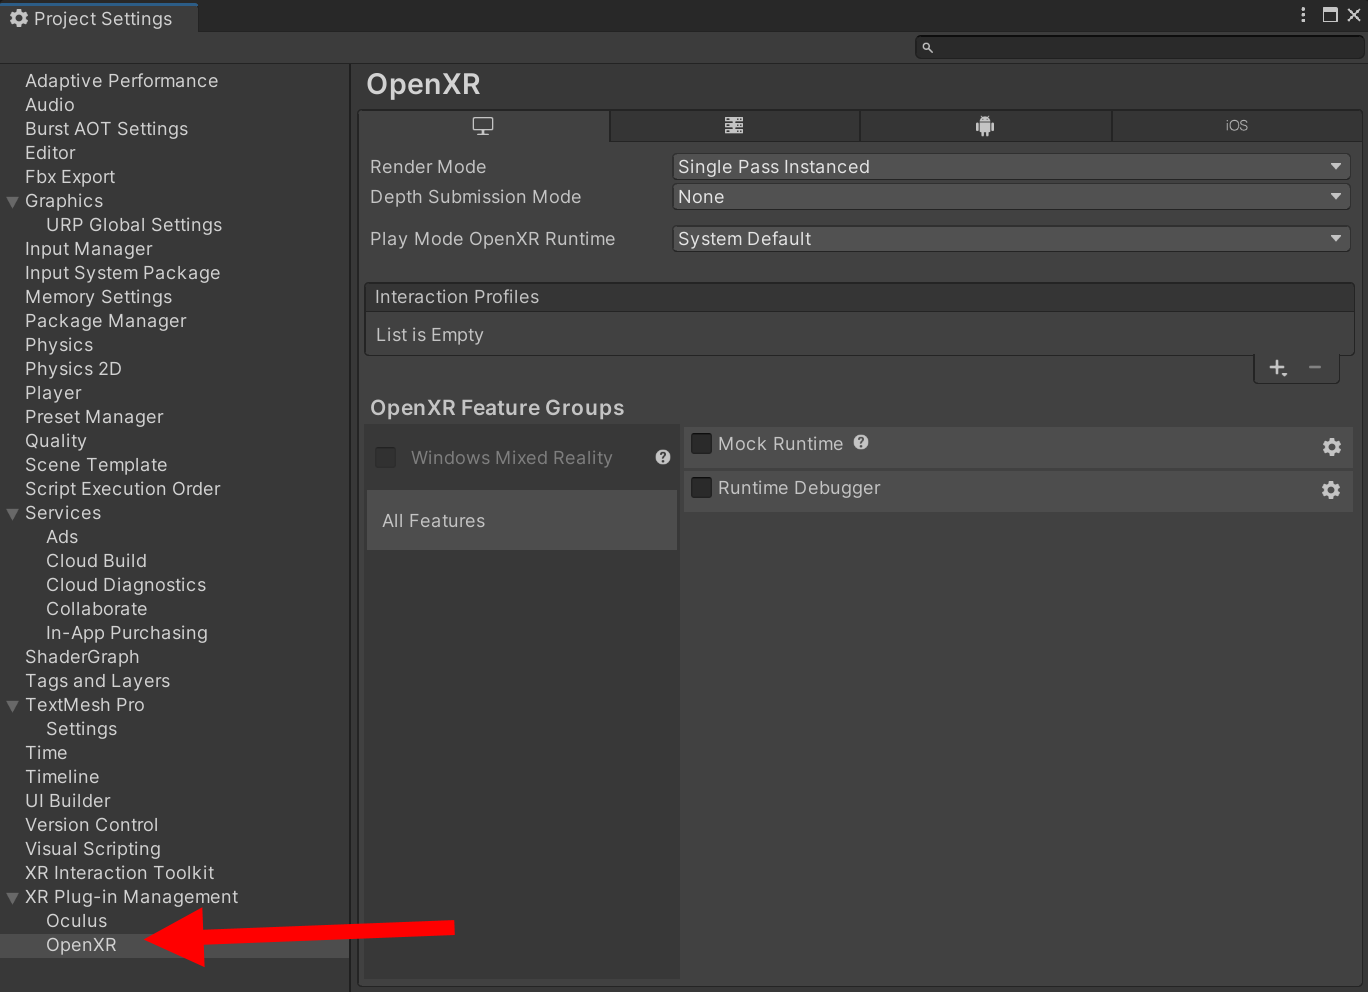Open Package Manager settings
Image resolution: width=1368 pixels, height=992 pixels.
(106, 321)
